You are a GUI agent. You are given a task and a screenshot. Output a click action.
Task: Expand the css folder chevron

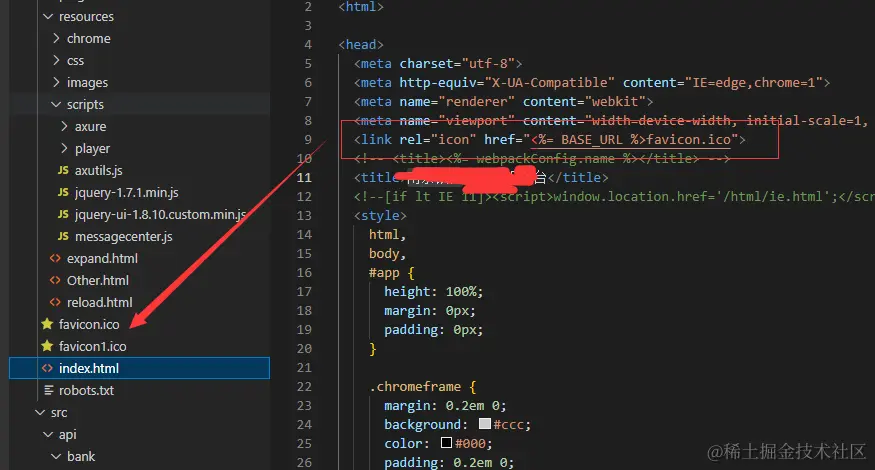pos(56,60)
